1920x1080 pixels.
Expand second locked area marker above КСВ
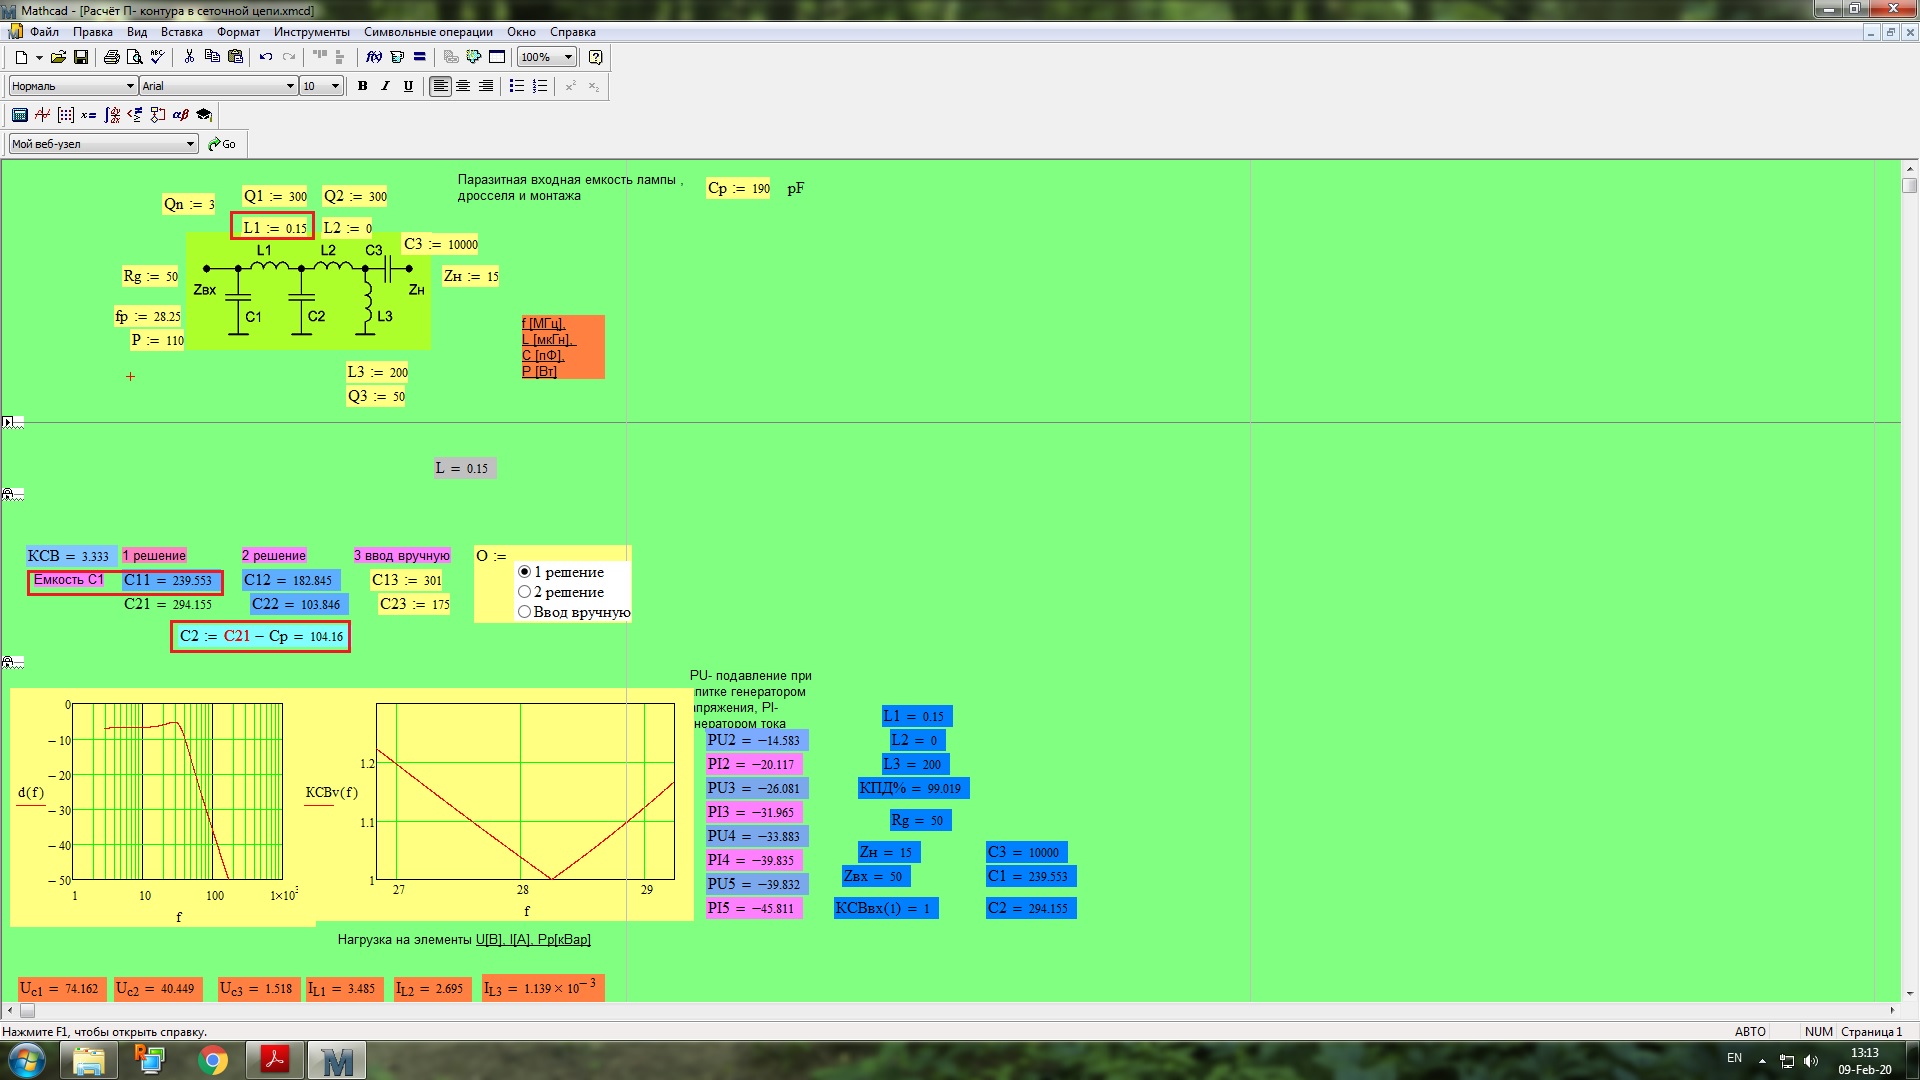coord(8,494)
